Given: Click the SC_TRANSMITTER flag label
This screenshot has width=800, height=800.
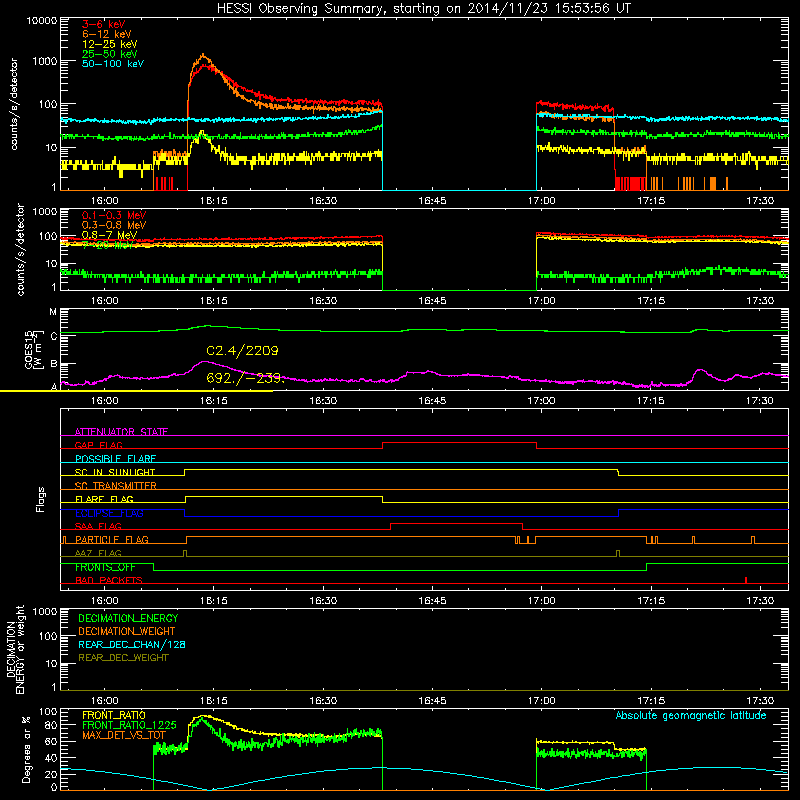Looking at the screenshot, I should click(116, 485).
